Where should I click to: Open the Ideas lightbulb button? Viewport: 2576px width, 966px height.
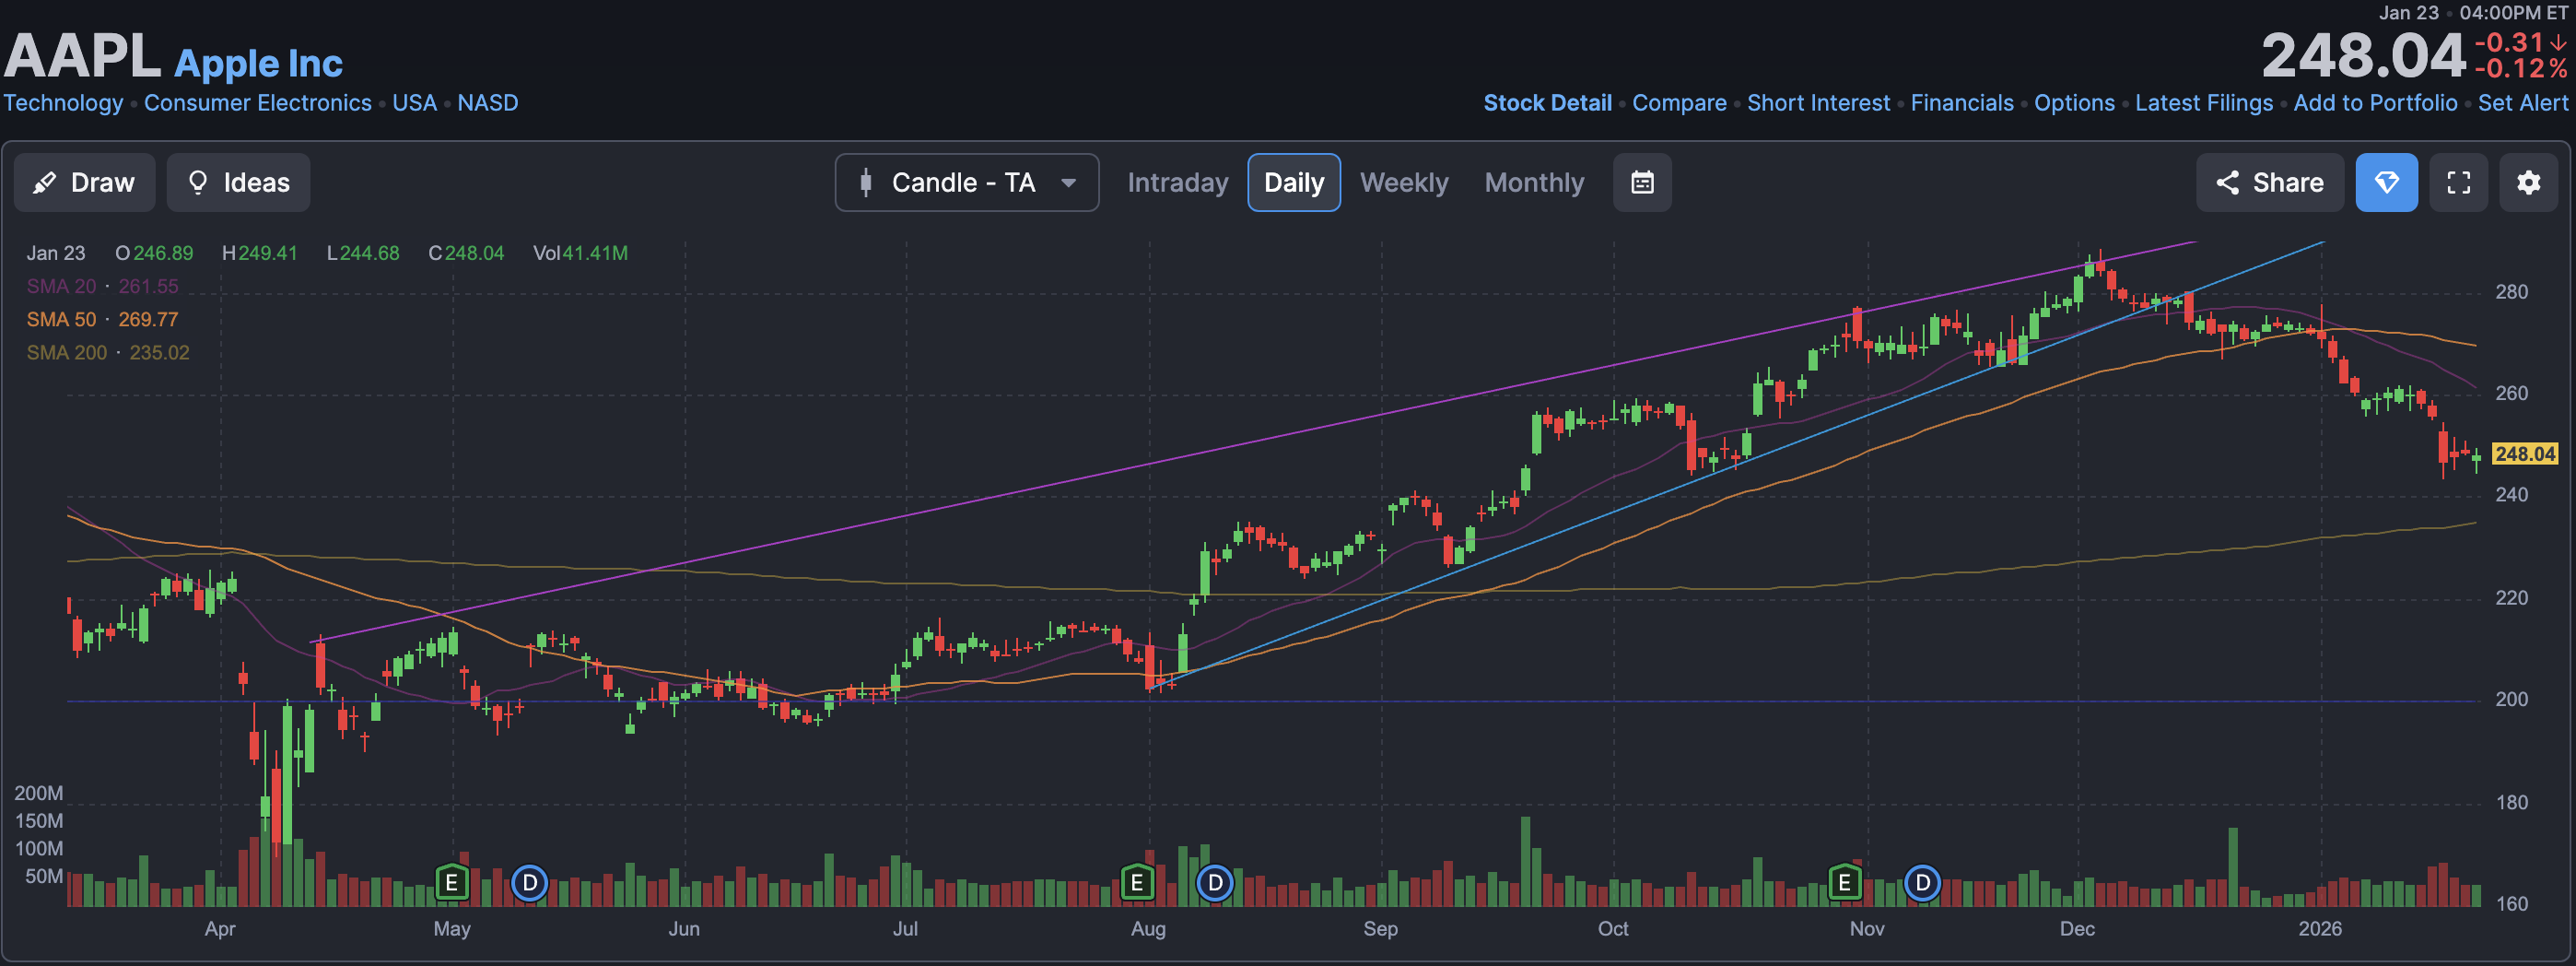click(x=238, y=182)
